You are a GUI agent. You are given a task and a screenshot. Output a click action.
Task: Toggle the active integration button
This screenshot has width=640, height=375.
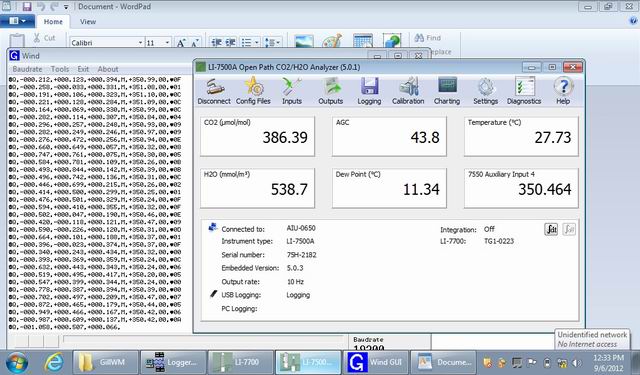[x=551, y=229]
